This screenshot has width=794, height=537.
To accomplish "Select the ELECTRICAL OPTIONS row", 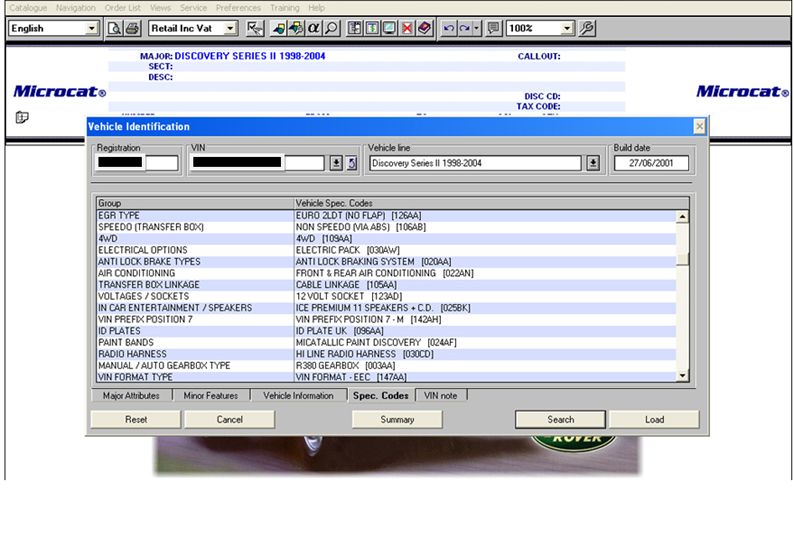I will 386,250.
